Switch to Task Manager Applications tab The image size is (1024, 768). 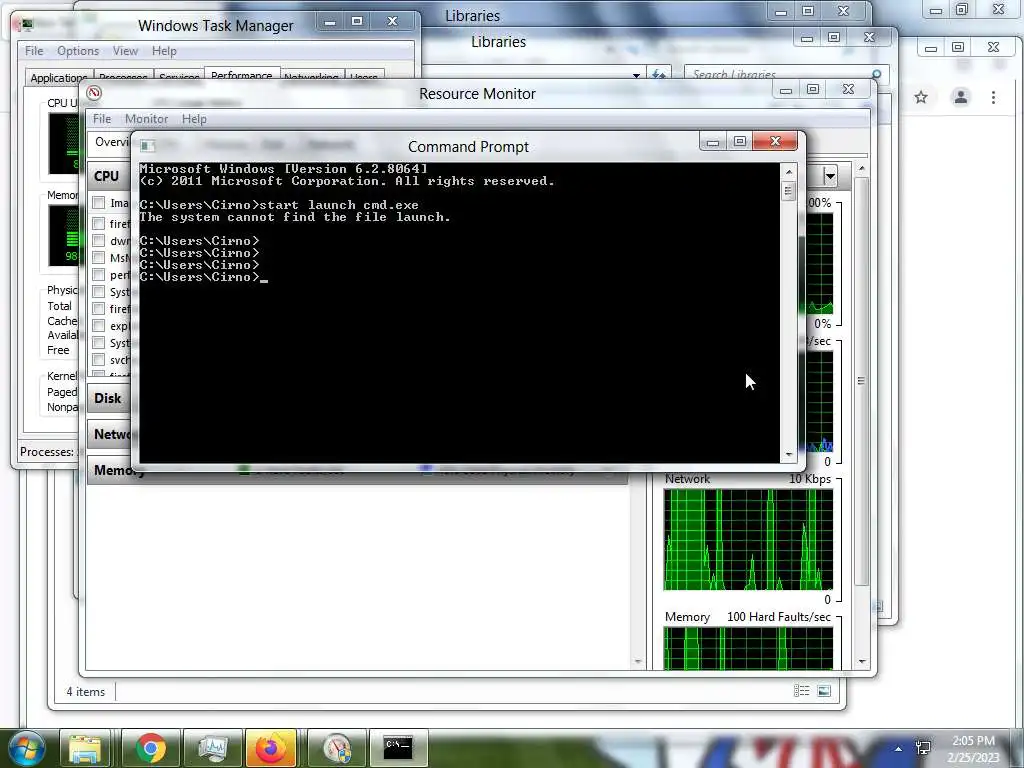[59, 77]
